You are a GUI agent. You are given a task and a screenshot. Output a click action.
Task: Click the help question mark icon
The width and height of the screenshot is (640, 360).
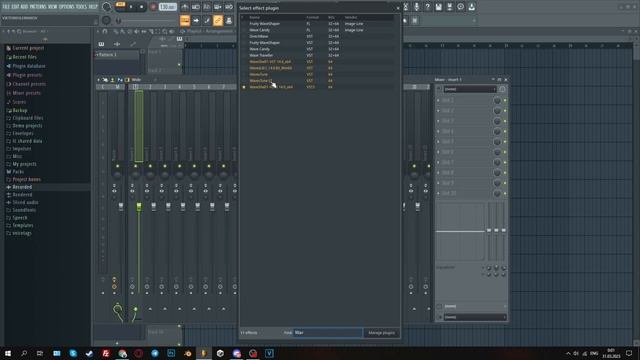(x=427, y=7)
